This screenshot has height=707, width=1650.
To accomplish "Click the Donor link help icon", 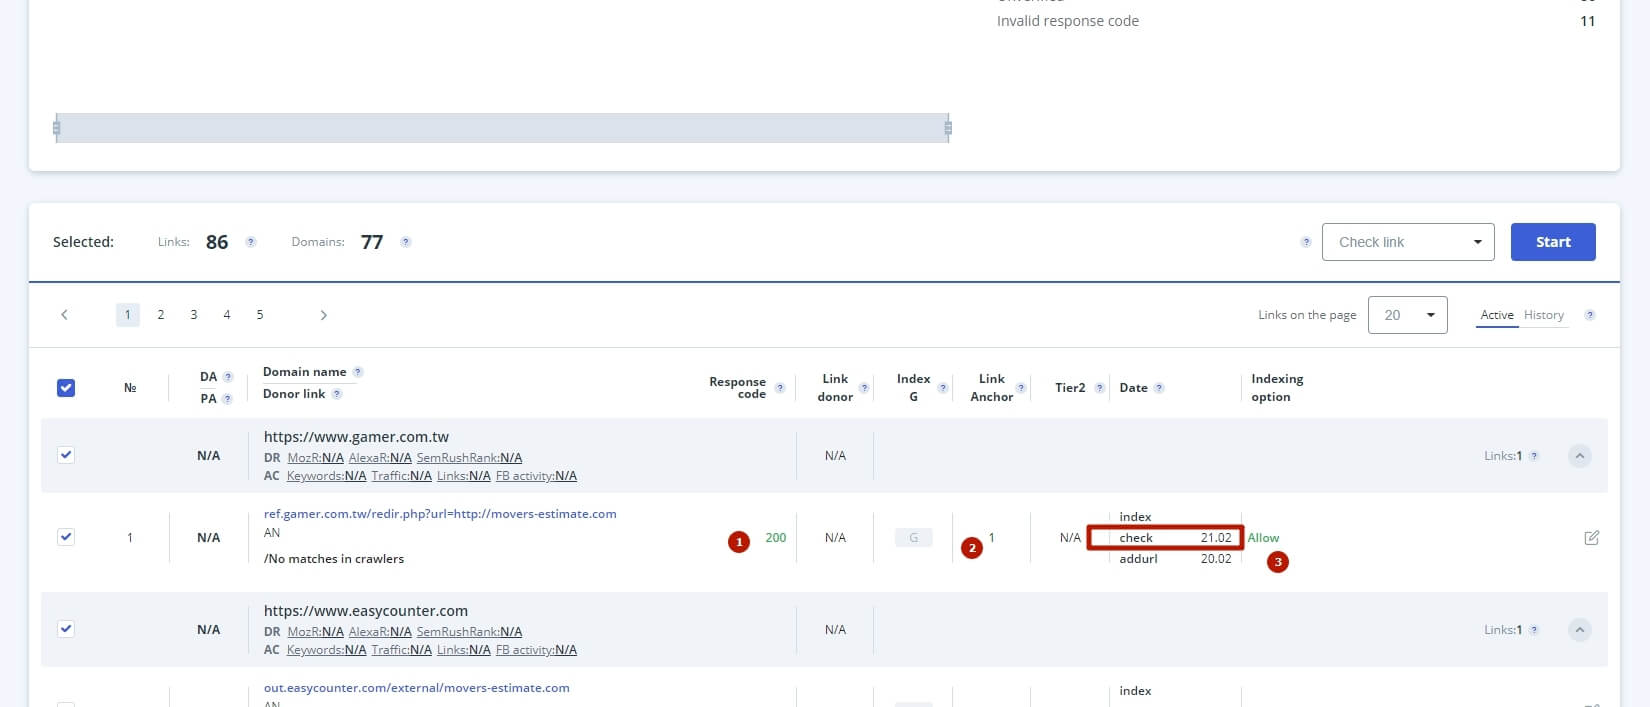I will click(337, 394).
